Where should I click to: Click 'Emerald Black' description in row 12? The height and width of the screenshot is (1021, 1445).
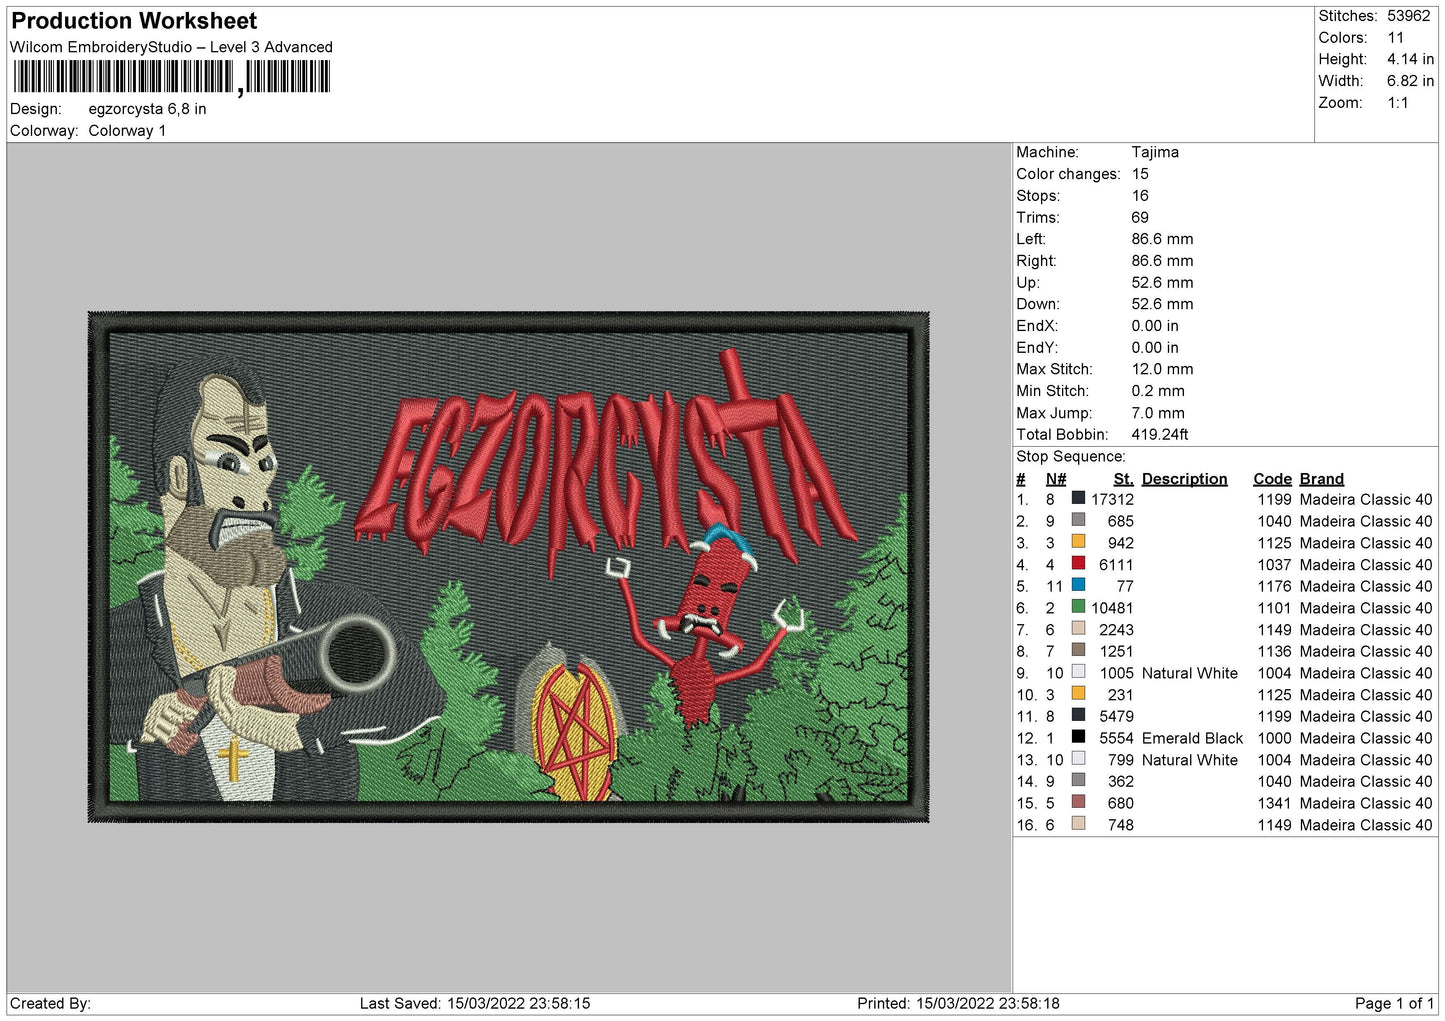(1192, 738)
